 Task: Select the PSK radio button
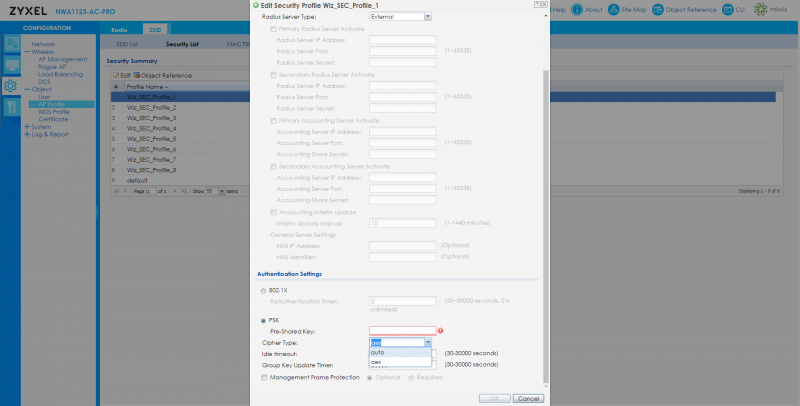263,321
